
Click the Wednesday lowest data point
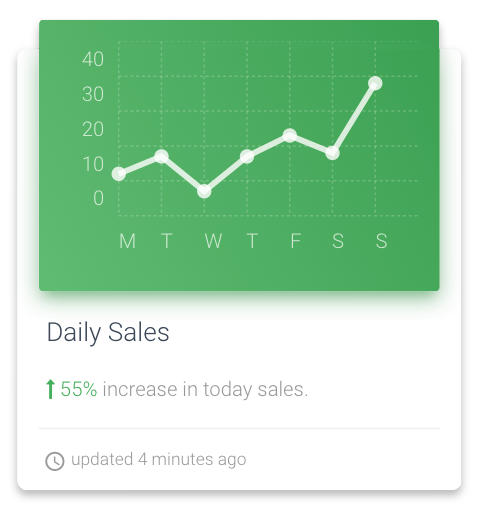tap(204, 191)
